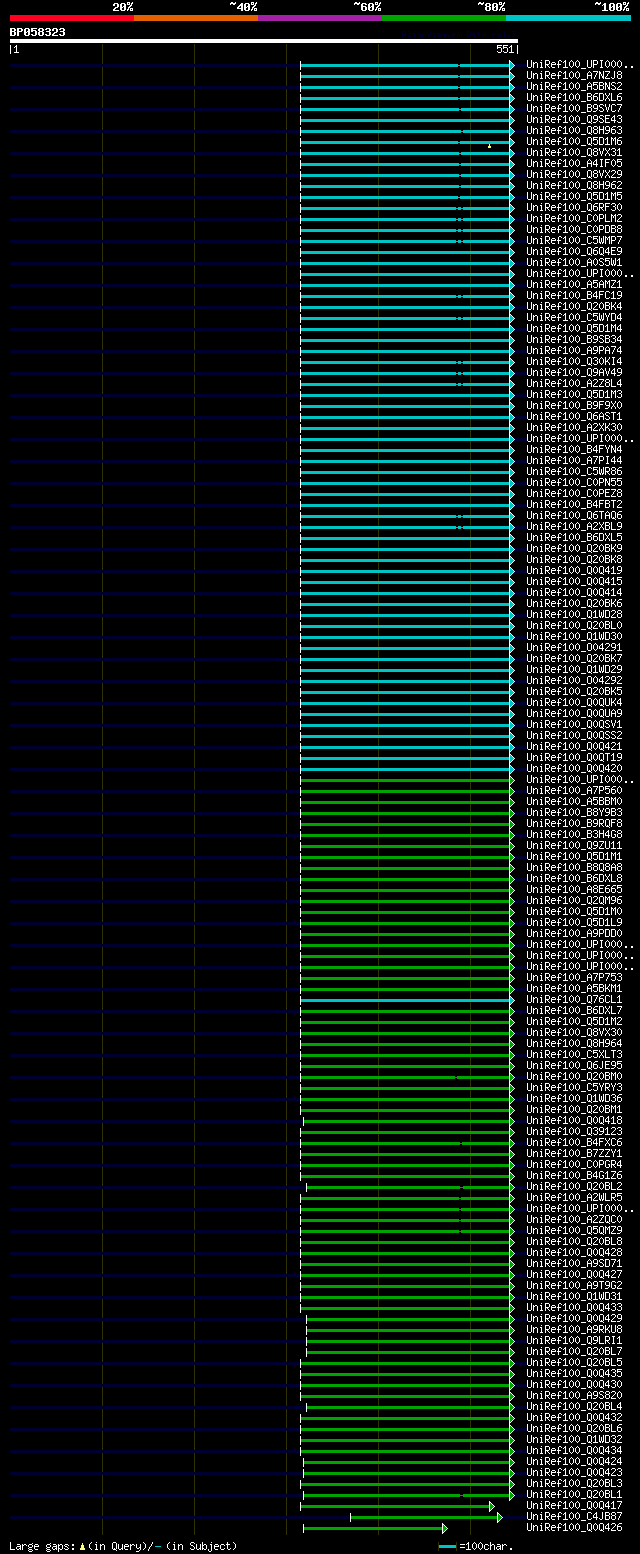The image size is (640, 1554).
Task: Click the UniRef100_B8Y9B3 label
Action: [x=574, y=812]
